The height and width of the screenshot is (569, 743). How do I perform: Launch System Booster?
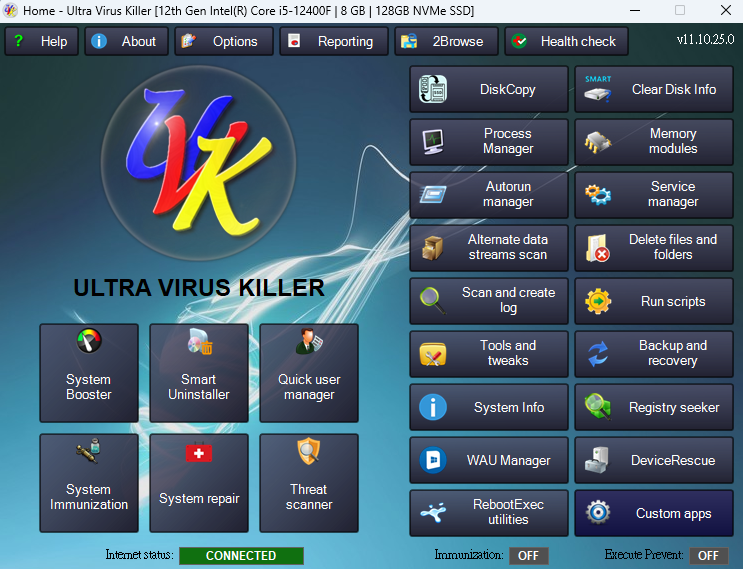(89, 373)
